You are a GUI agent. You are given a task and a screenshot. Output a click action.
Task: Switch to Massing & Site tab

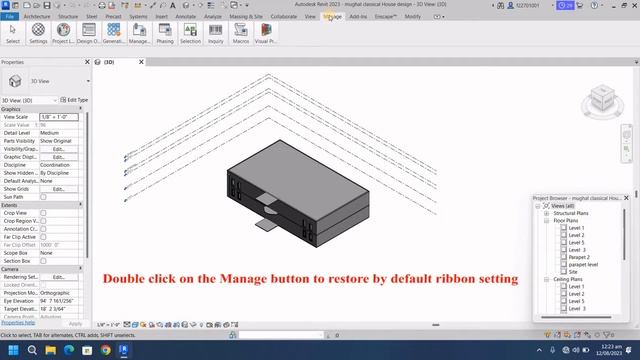pyautogui.click(x=246, y=17)
